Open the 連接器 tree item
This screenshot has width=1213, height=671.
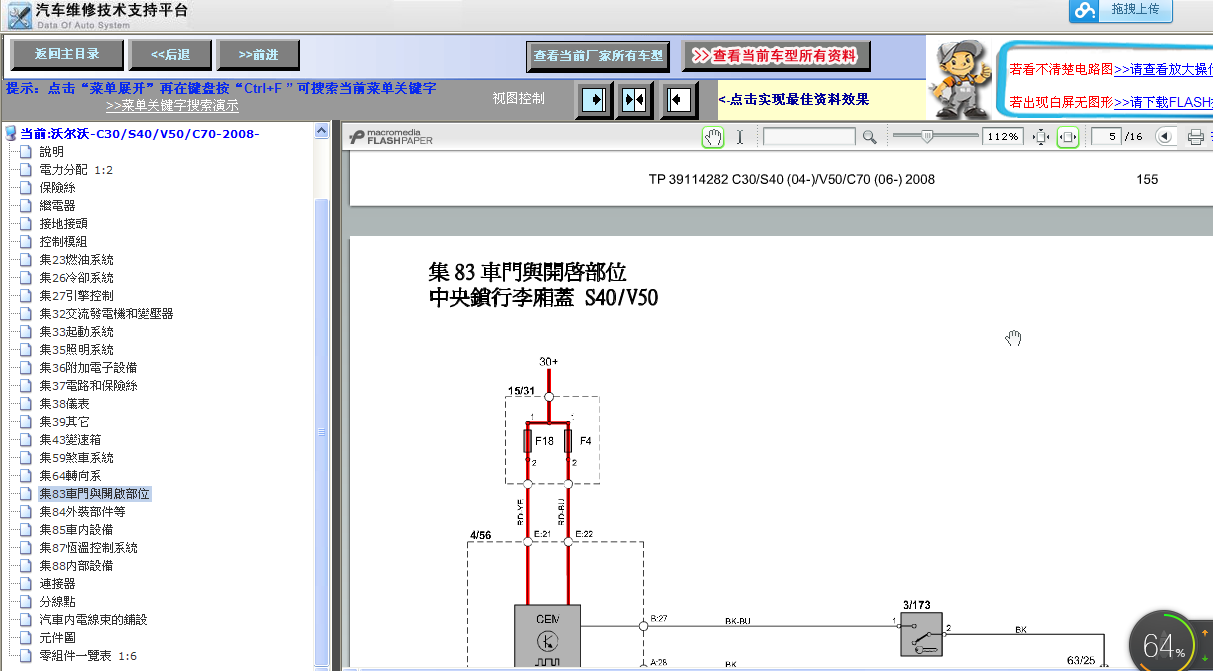[x=57, y=584]
